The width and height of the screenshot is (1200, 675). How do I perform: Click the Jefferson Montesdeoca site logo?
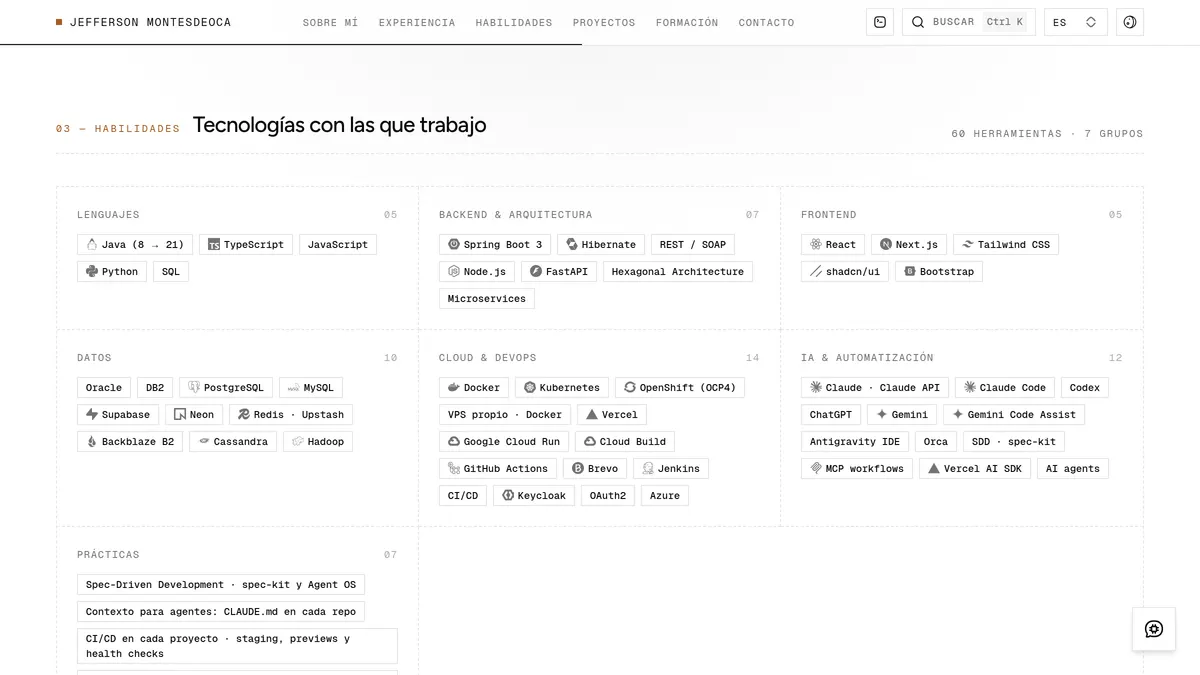(143, 22)
